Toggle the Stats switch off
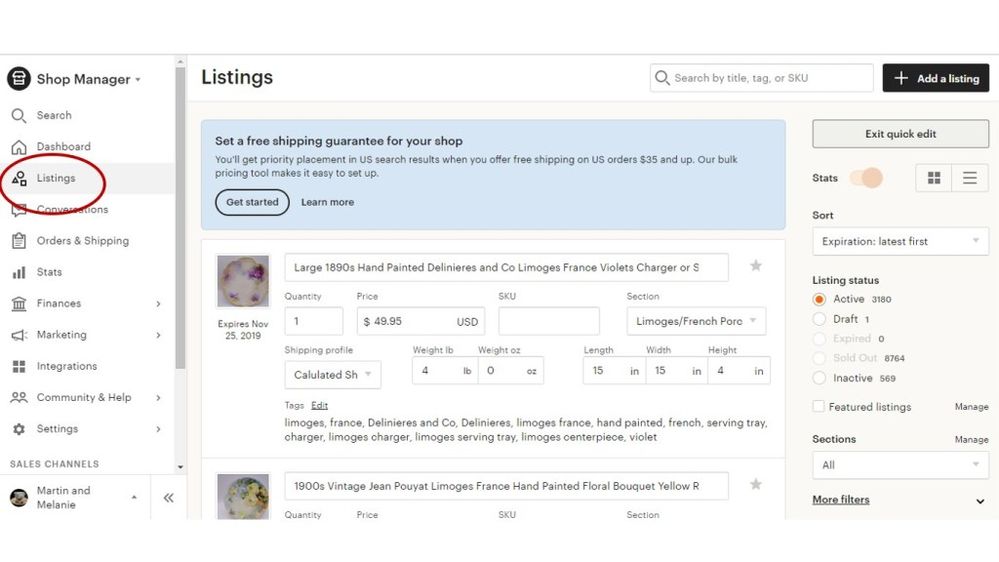999x562 pixels. [x=866, y=178]
